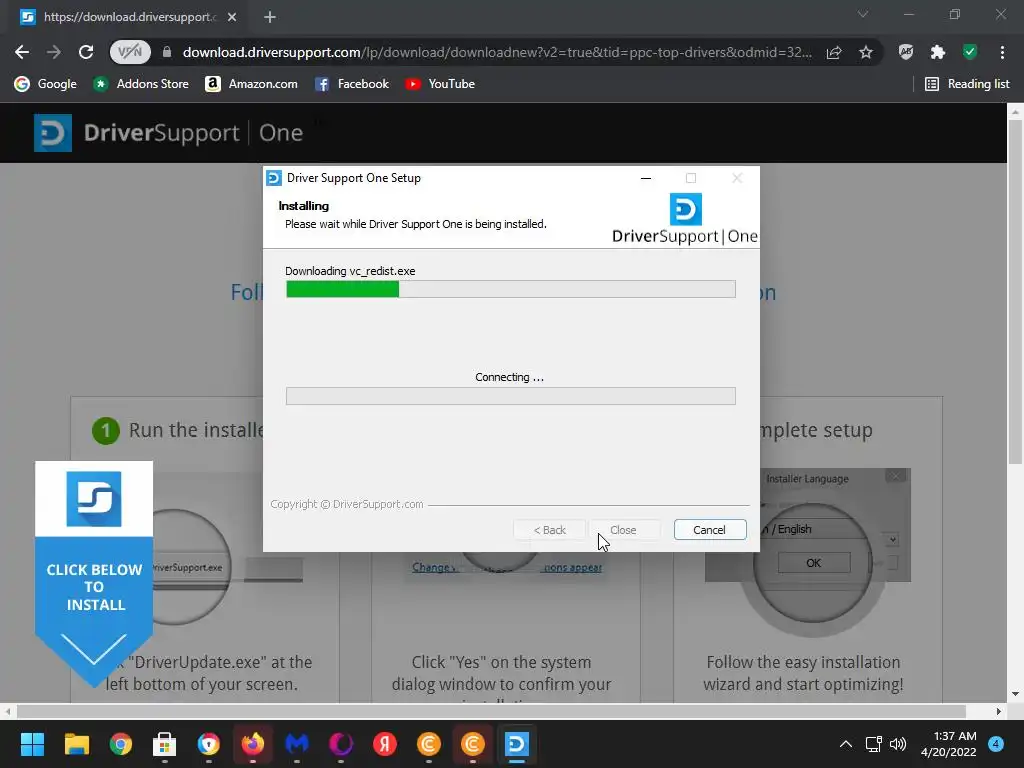
Task: Minimize the Driver Support One Setup dialog
Action: tap(646, 178)
